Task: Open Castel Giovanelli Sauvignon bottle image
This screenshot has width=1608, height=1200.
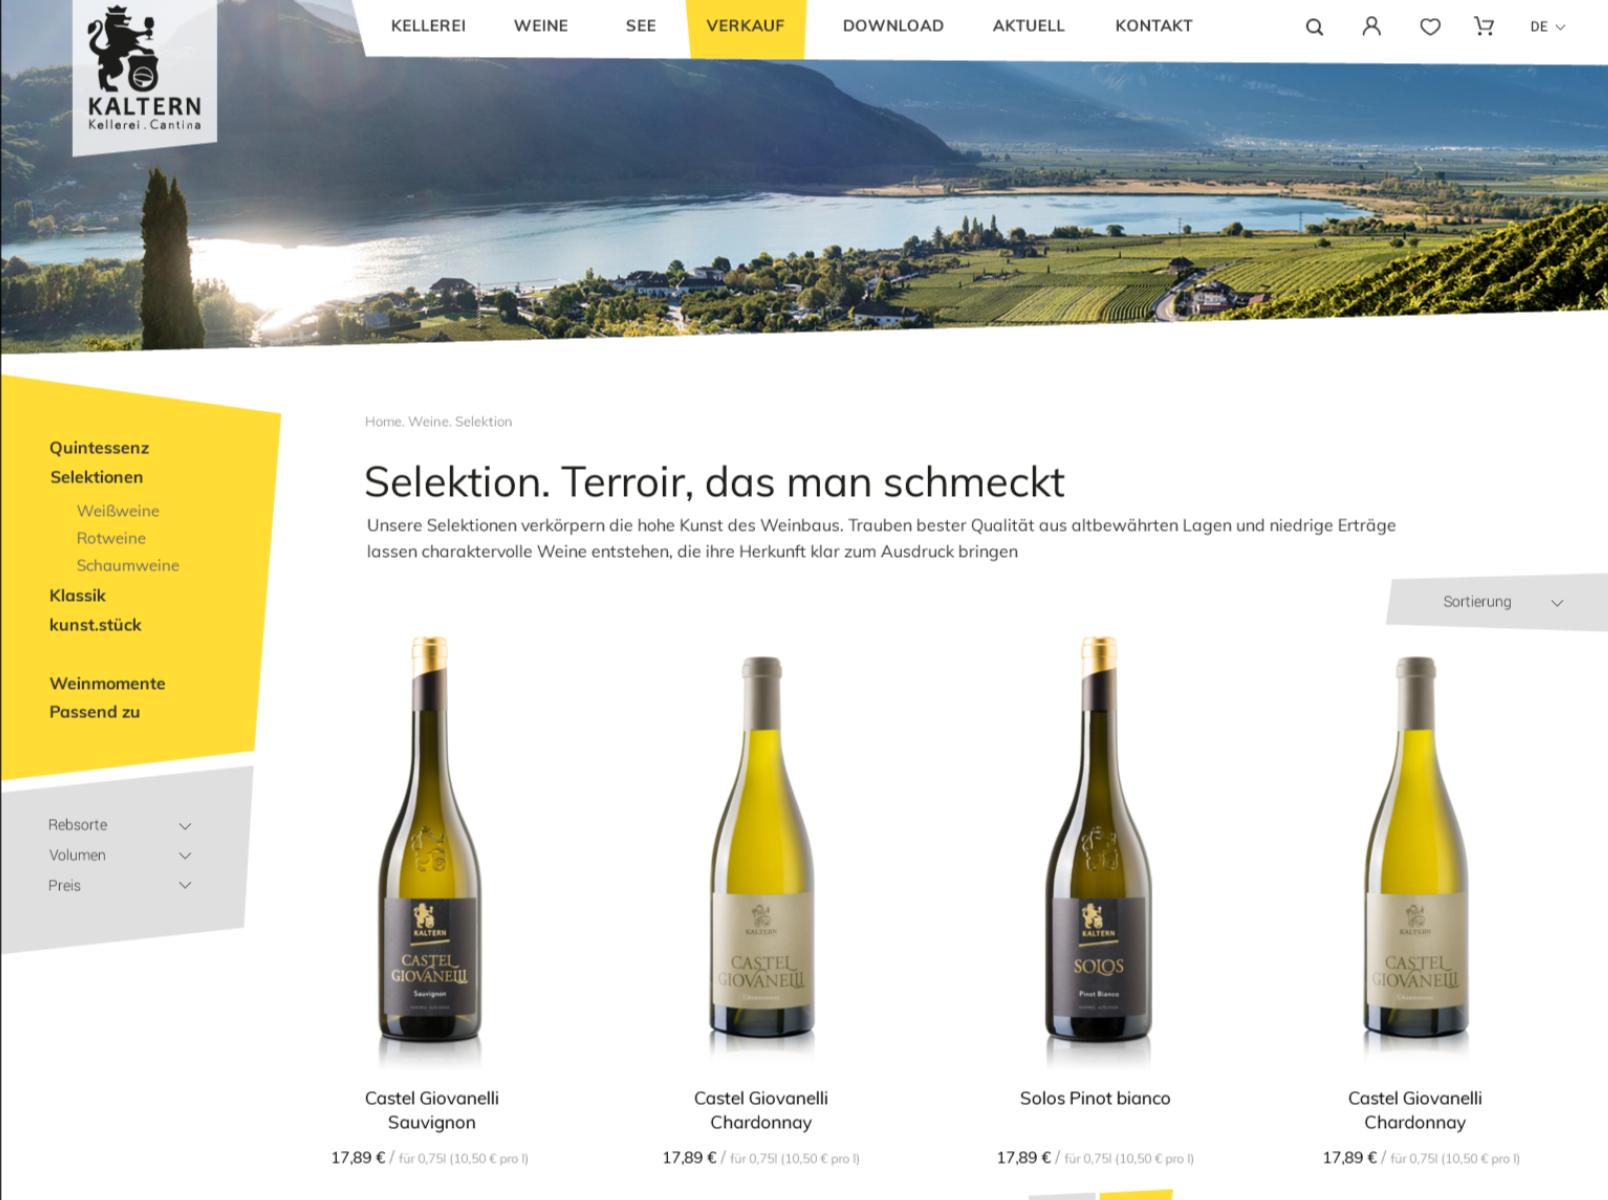Action: [x=430, y=851]
